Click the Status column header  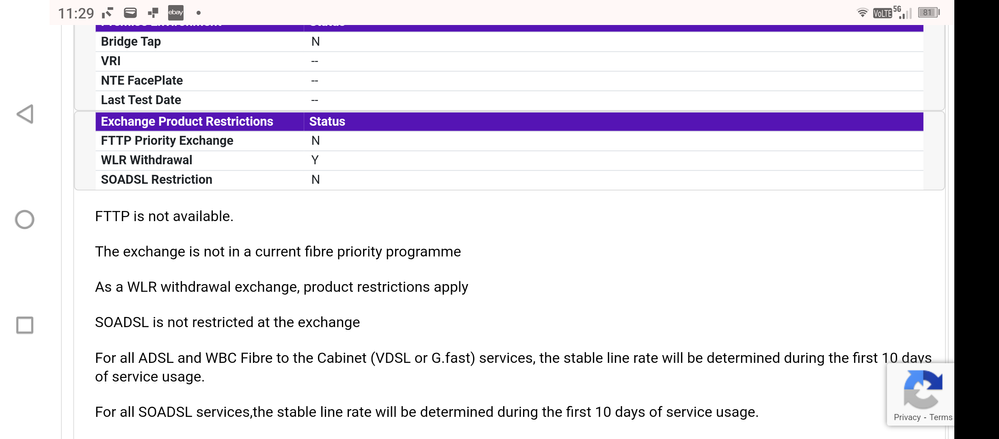[x=327, y=121]
